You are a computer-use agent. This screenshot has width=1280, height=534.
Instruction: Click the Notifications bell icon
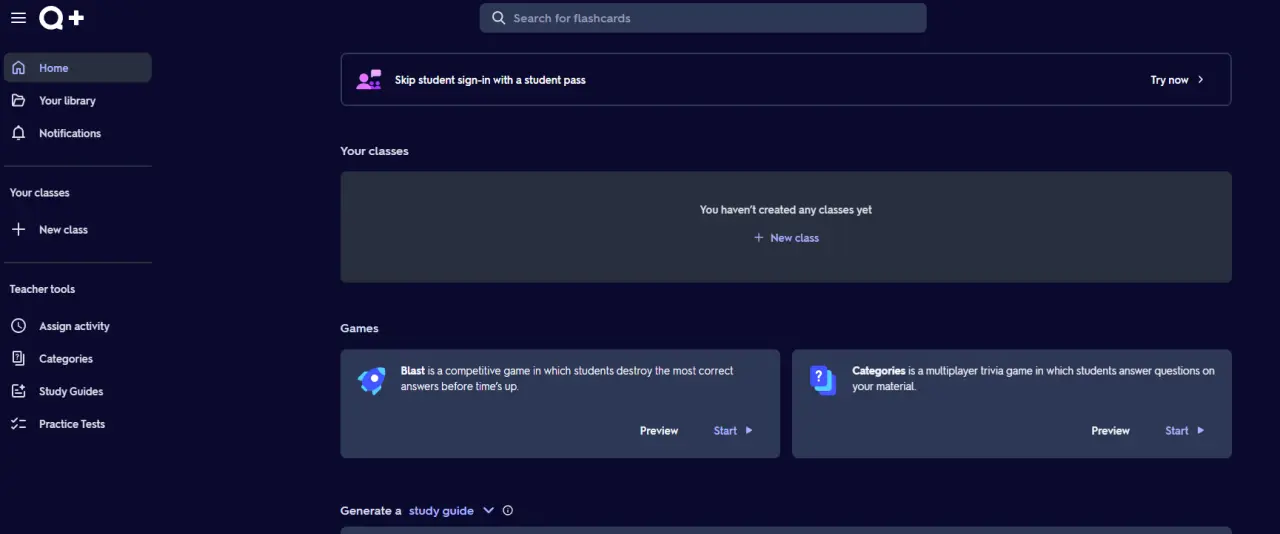[18, 133]
